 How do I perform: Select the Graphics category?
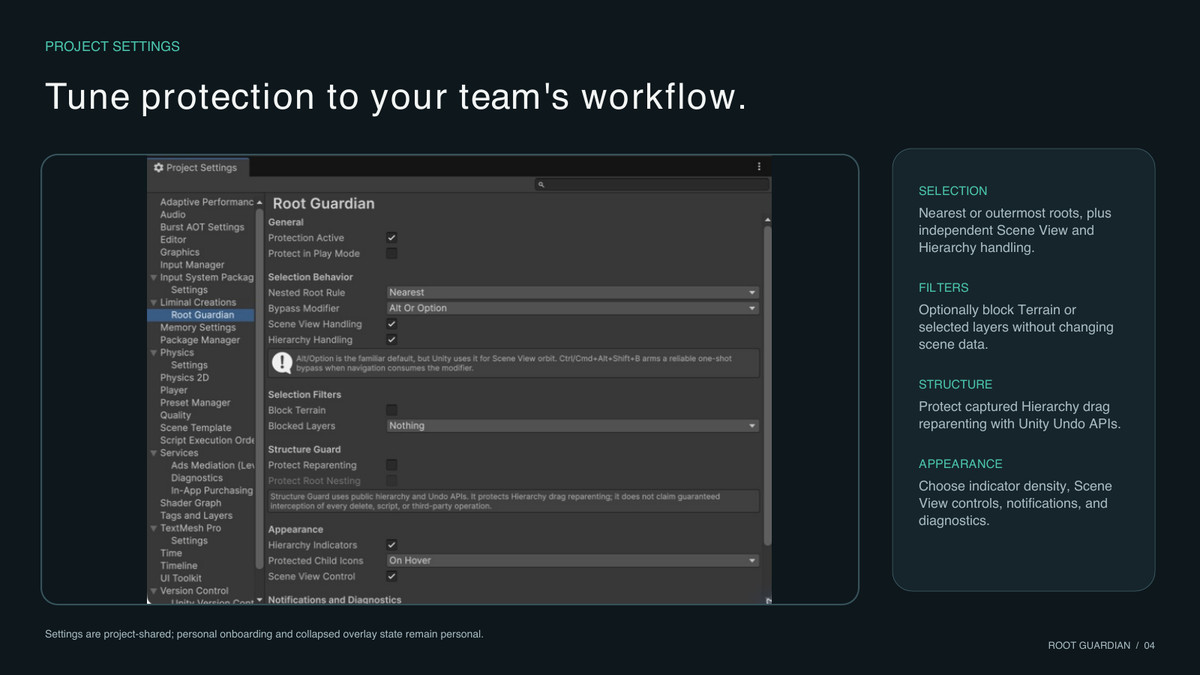180,252
